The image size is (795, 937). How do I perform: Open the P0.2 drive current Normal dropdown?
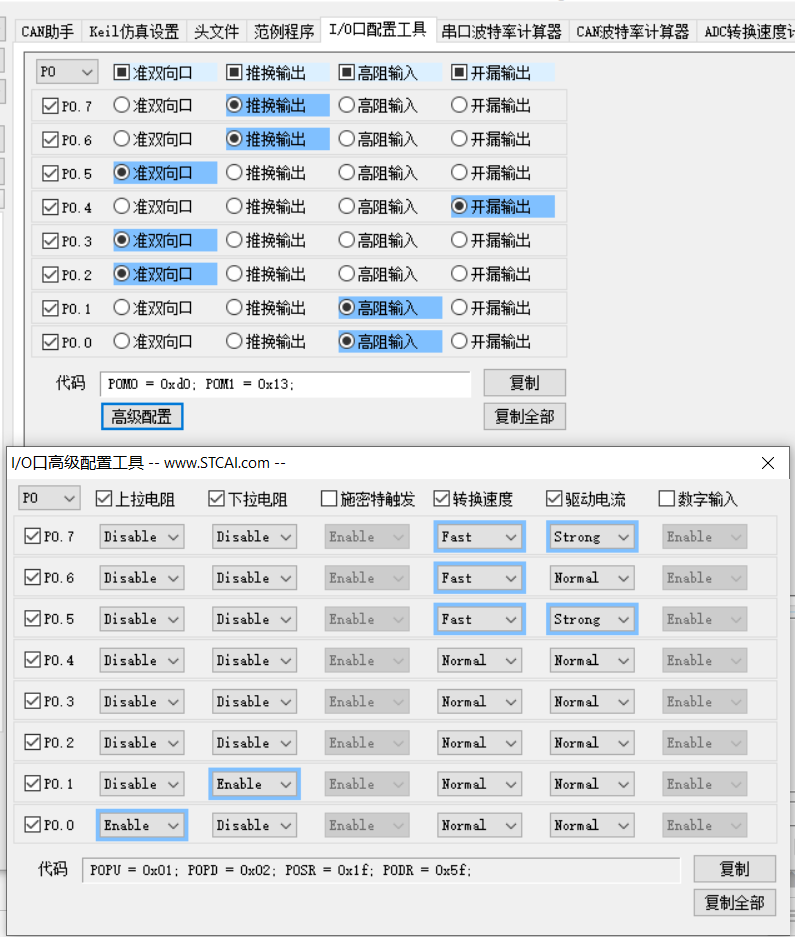coord(592,743)
